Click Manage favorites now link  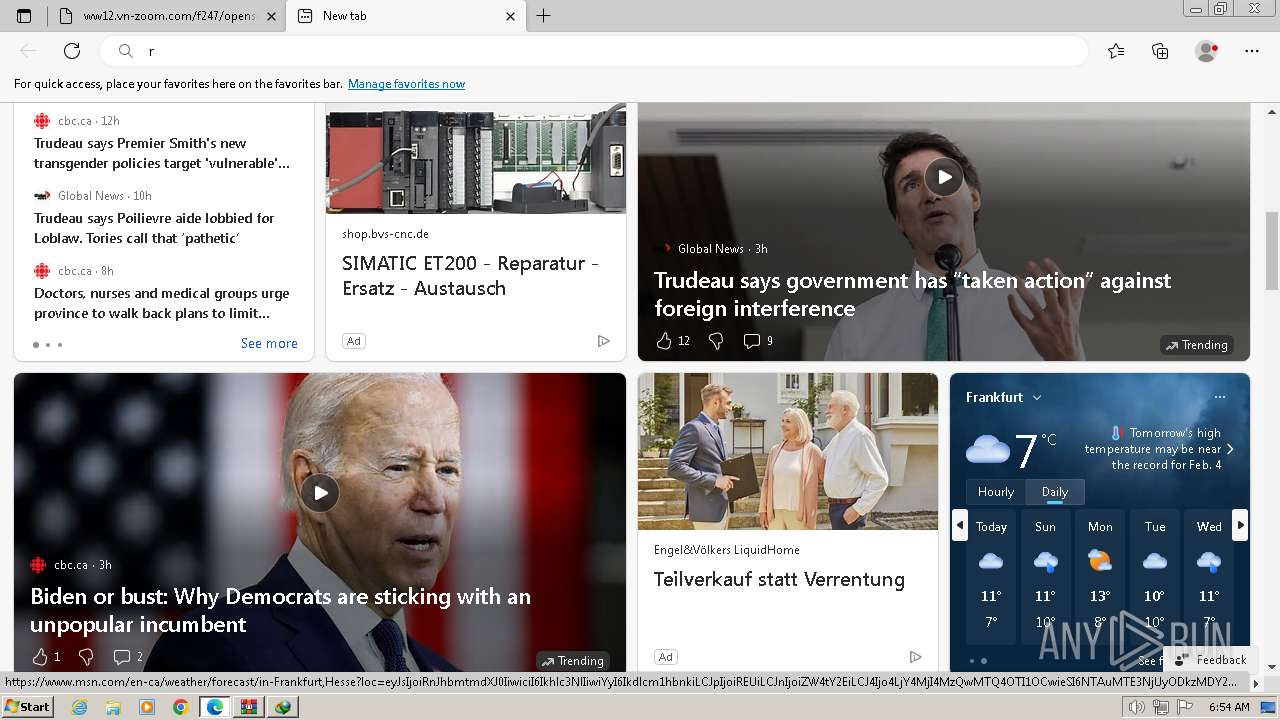[x=406, y=84]
